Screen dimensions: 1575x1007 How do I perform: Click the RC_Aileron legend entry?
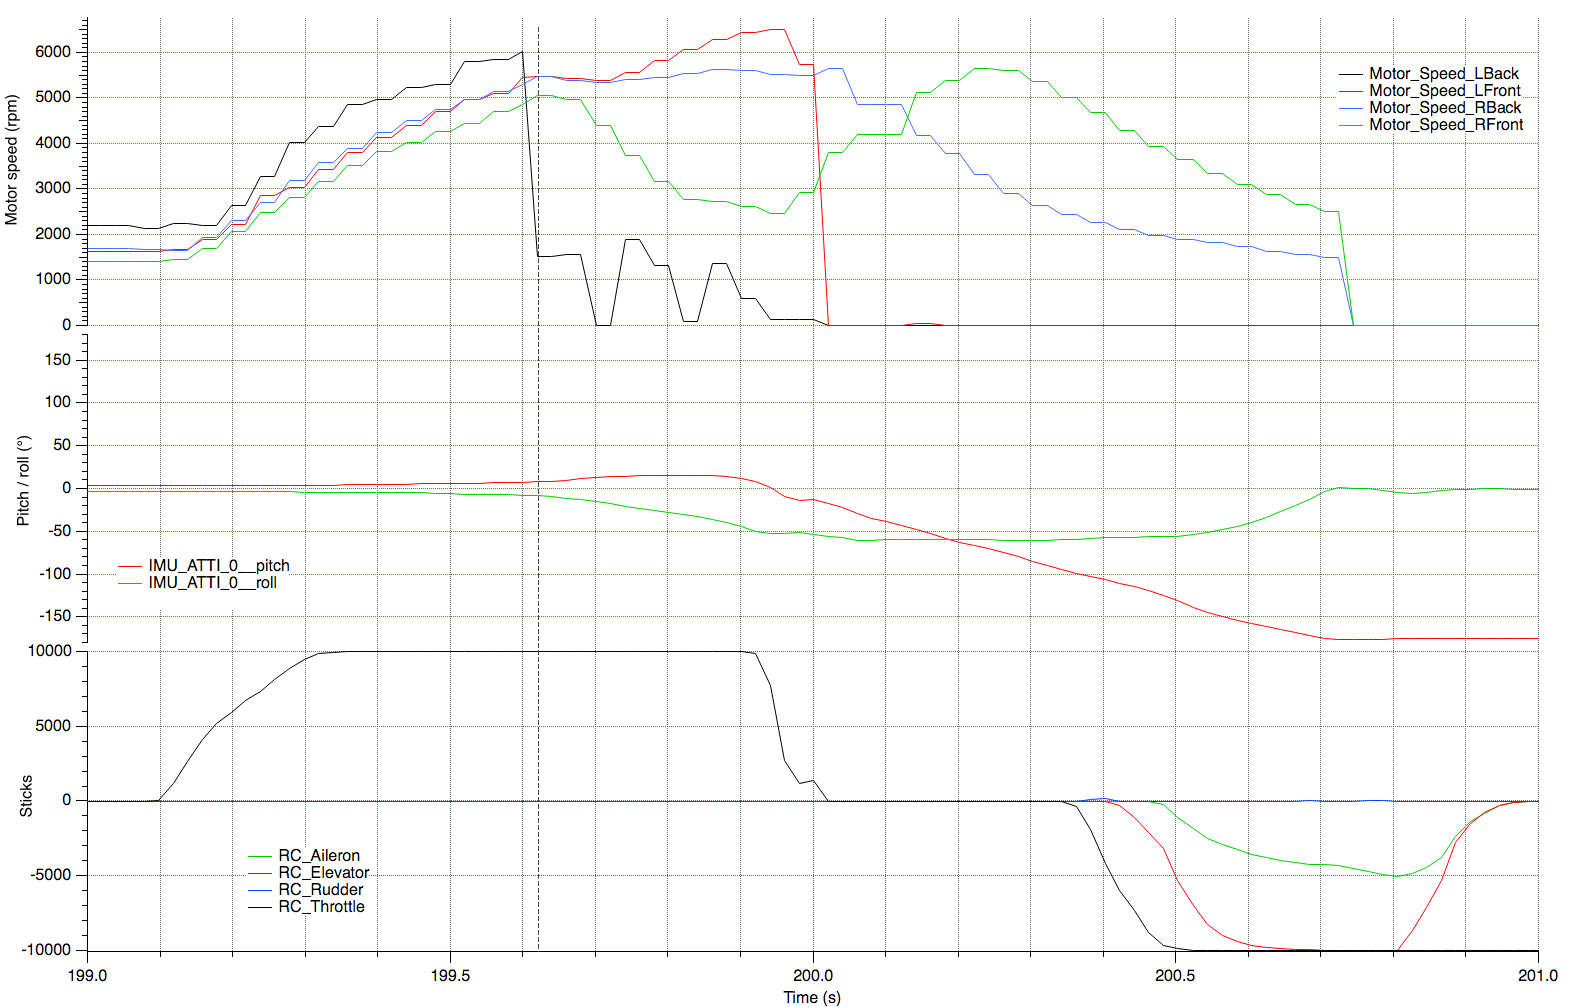click(x=304, y=855)
